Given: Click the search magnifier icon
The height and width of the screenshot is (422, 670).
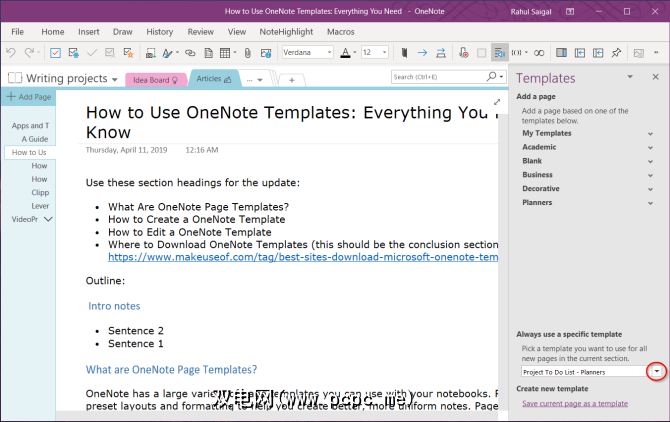Looking at the screenshot, I should pos(489,77).
